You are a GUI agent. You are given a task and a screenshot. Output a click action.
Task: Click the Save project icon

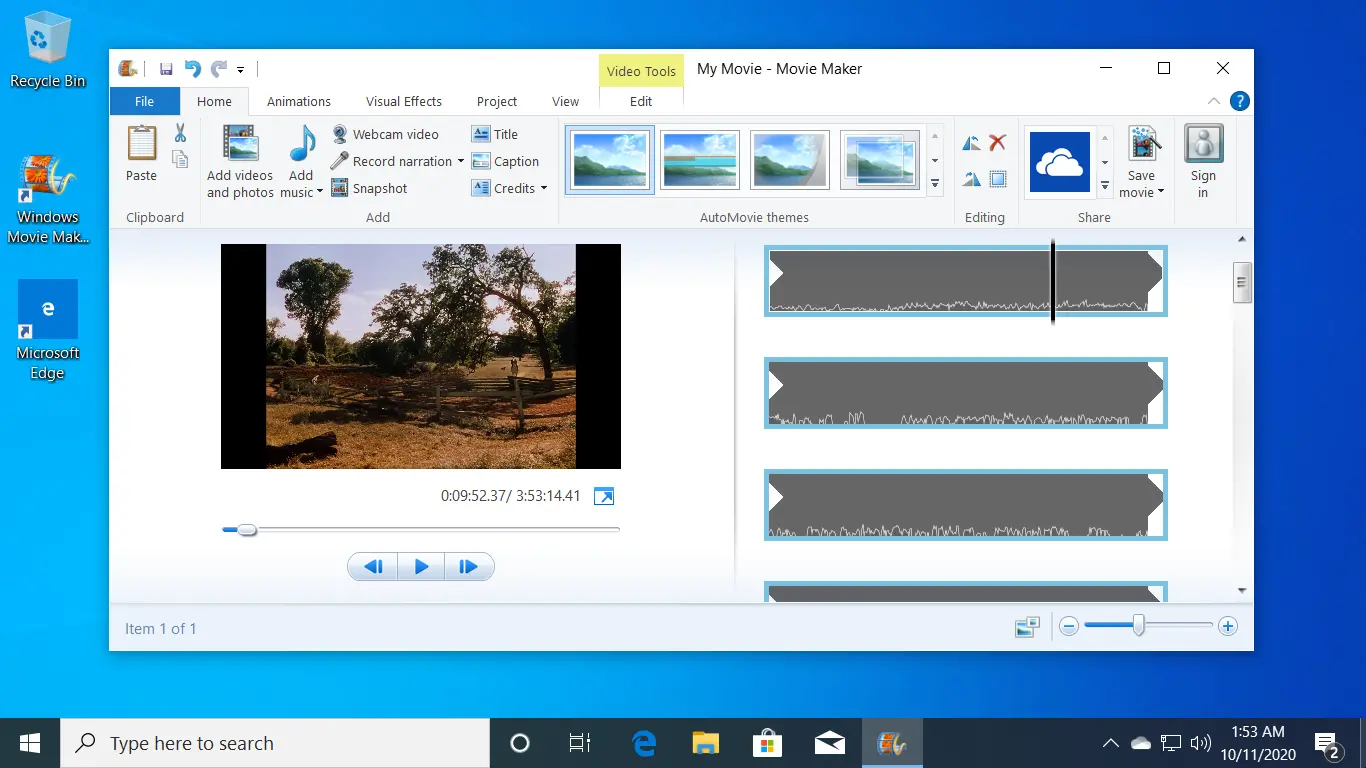(167, 68)
